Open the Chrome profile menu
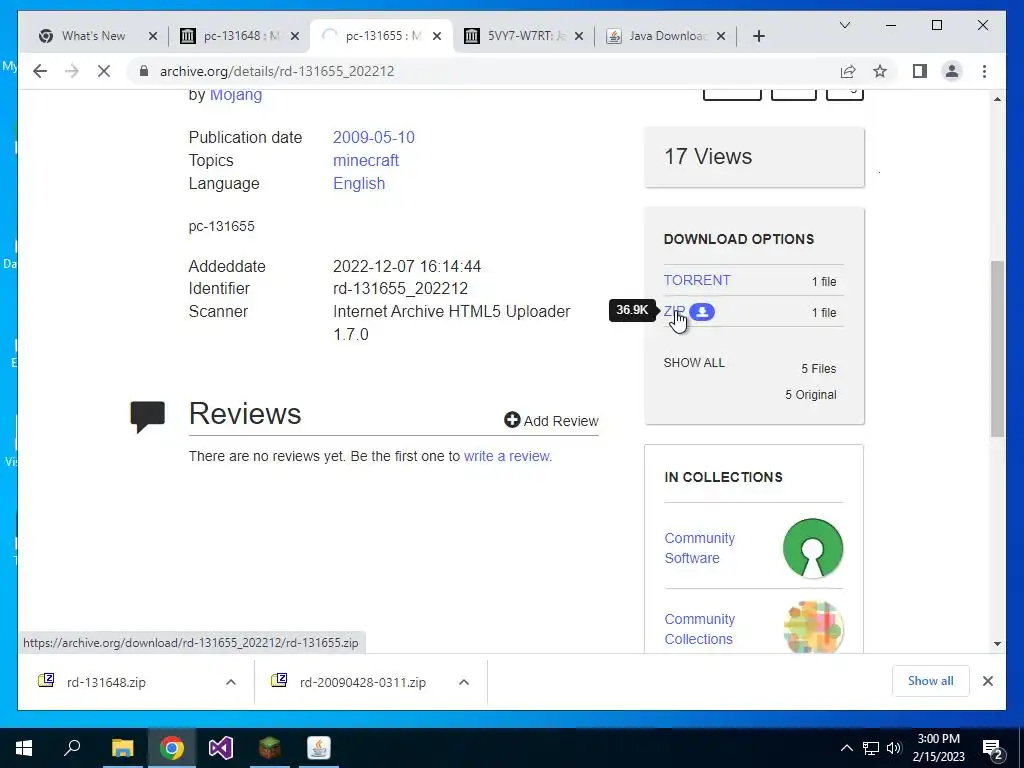The height and width of the screenshot is (768, 1024). pos(952,71)
